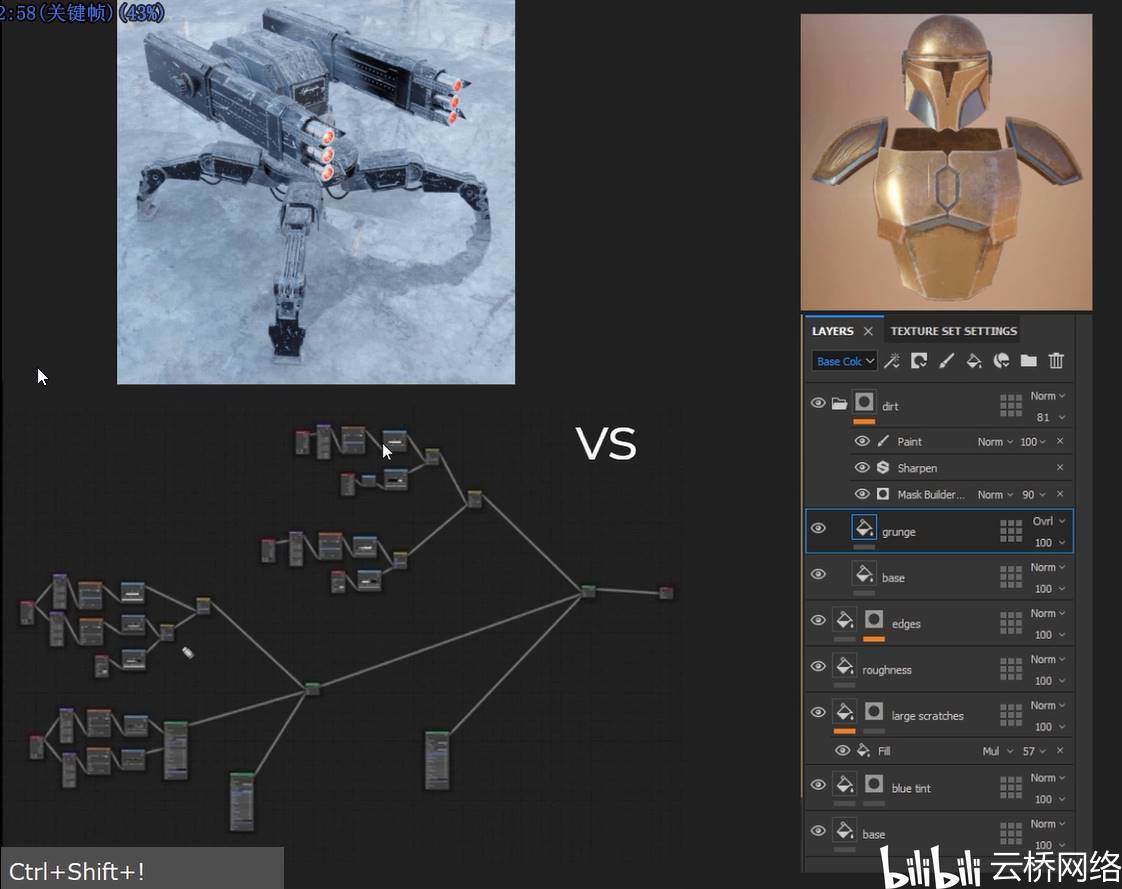
Task: Select the grunge layer fill thumbnail
Action: (864, 528)
